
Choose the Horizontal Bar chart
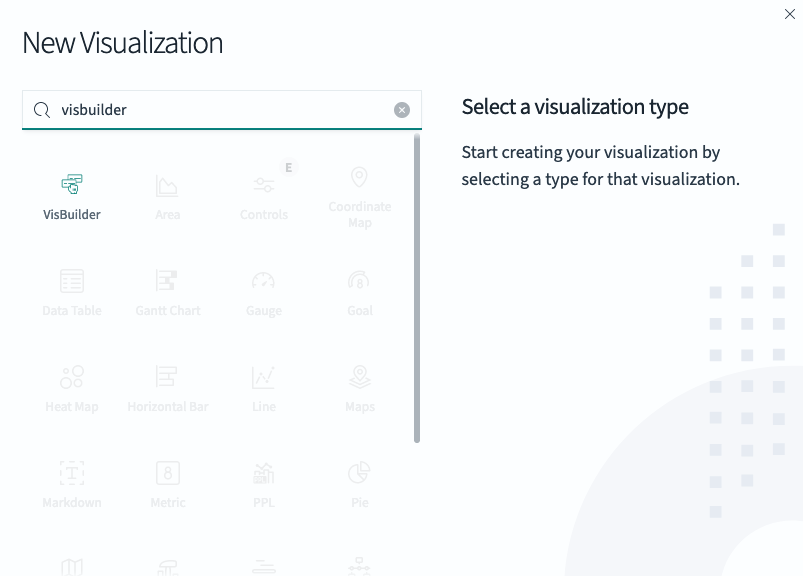pyautogui.click(x=167, y=386)
